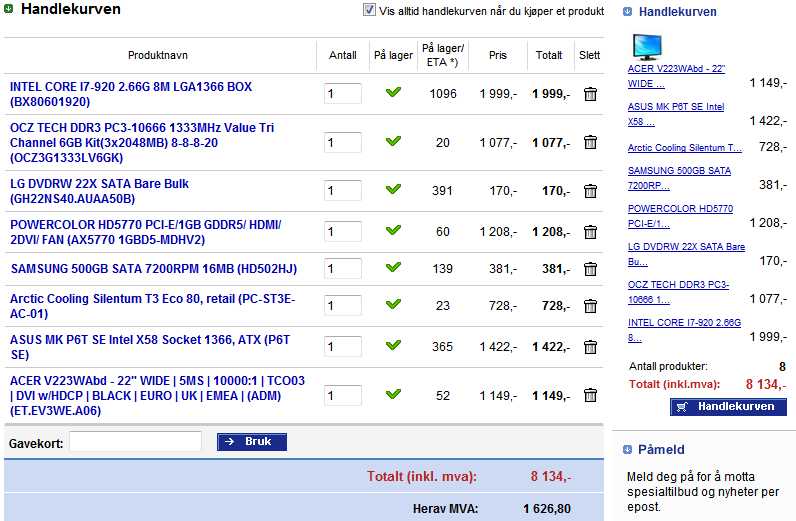Click stock count 1096 for INTEL CORE
The image size is (796, 521).
coord(443,94)
